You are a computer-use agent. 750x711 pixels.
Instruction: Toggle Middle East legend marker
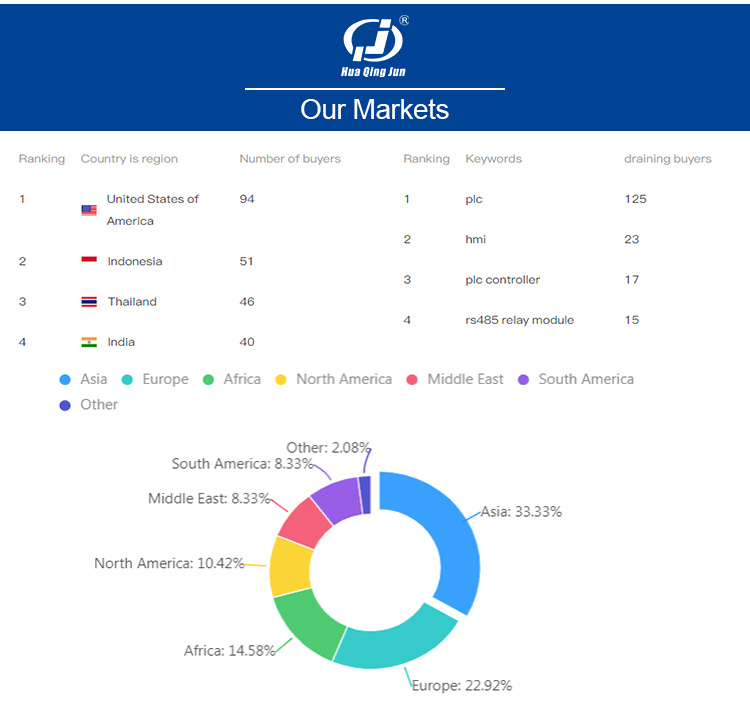pos(455,379)
